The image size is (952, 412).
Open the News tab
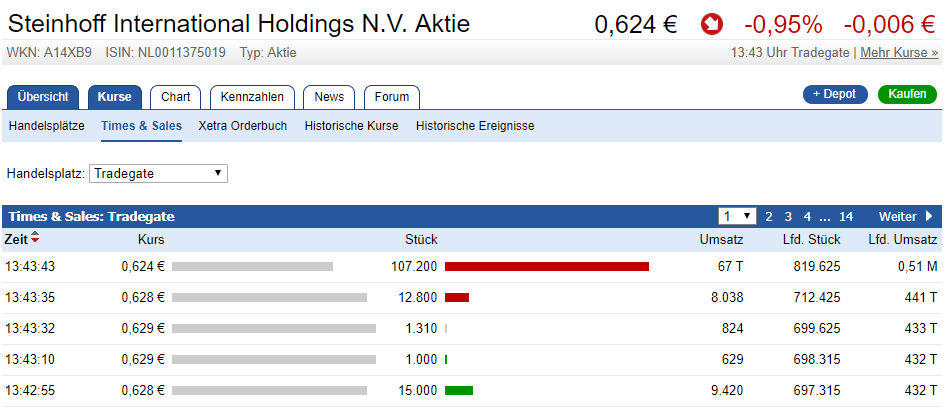[329, 96]
